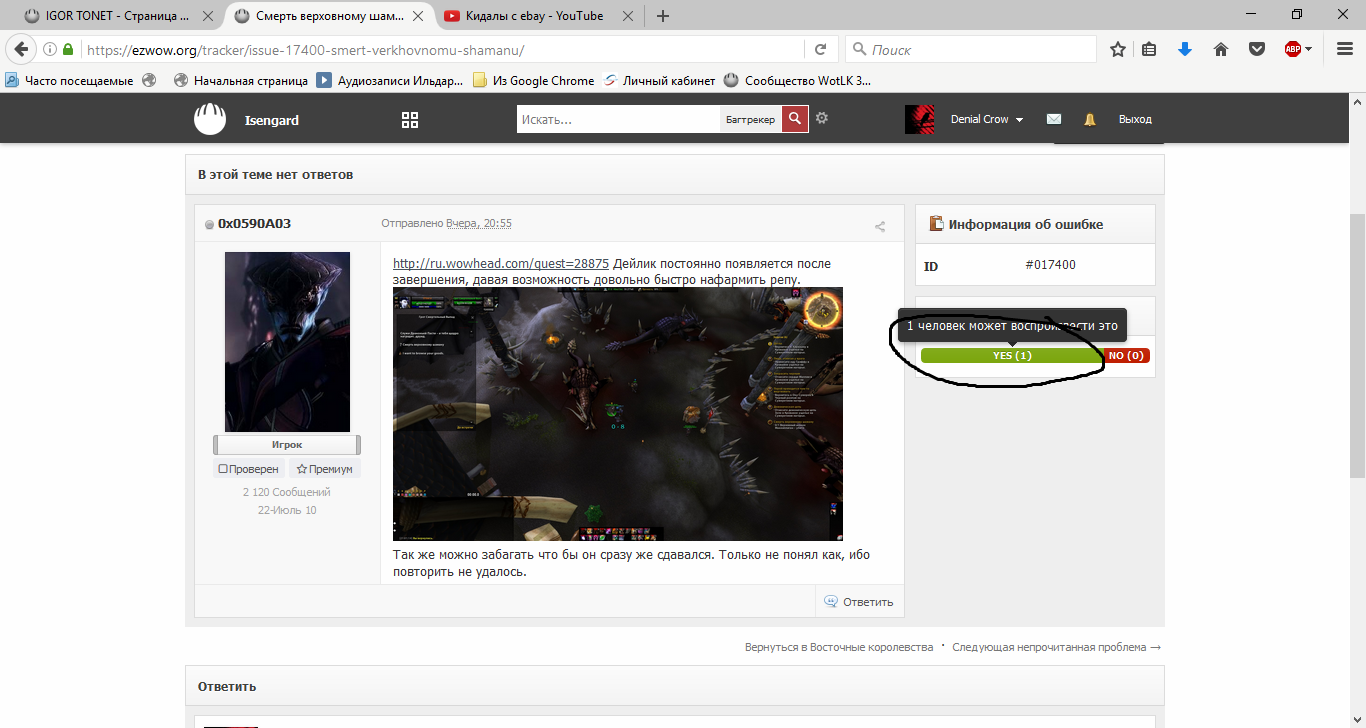Image resolution: width=1366 pixels, height=728 pixels.
Task: Click the post author's avatar picture
Action: (287, 342)
